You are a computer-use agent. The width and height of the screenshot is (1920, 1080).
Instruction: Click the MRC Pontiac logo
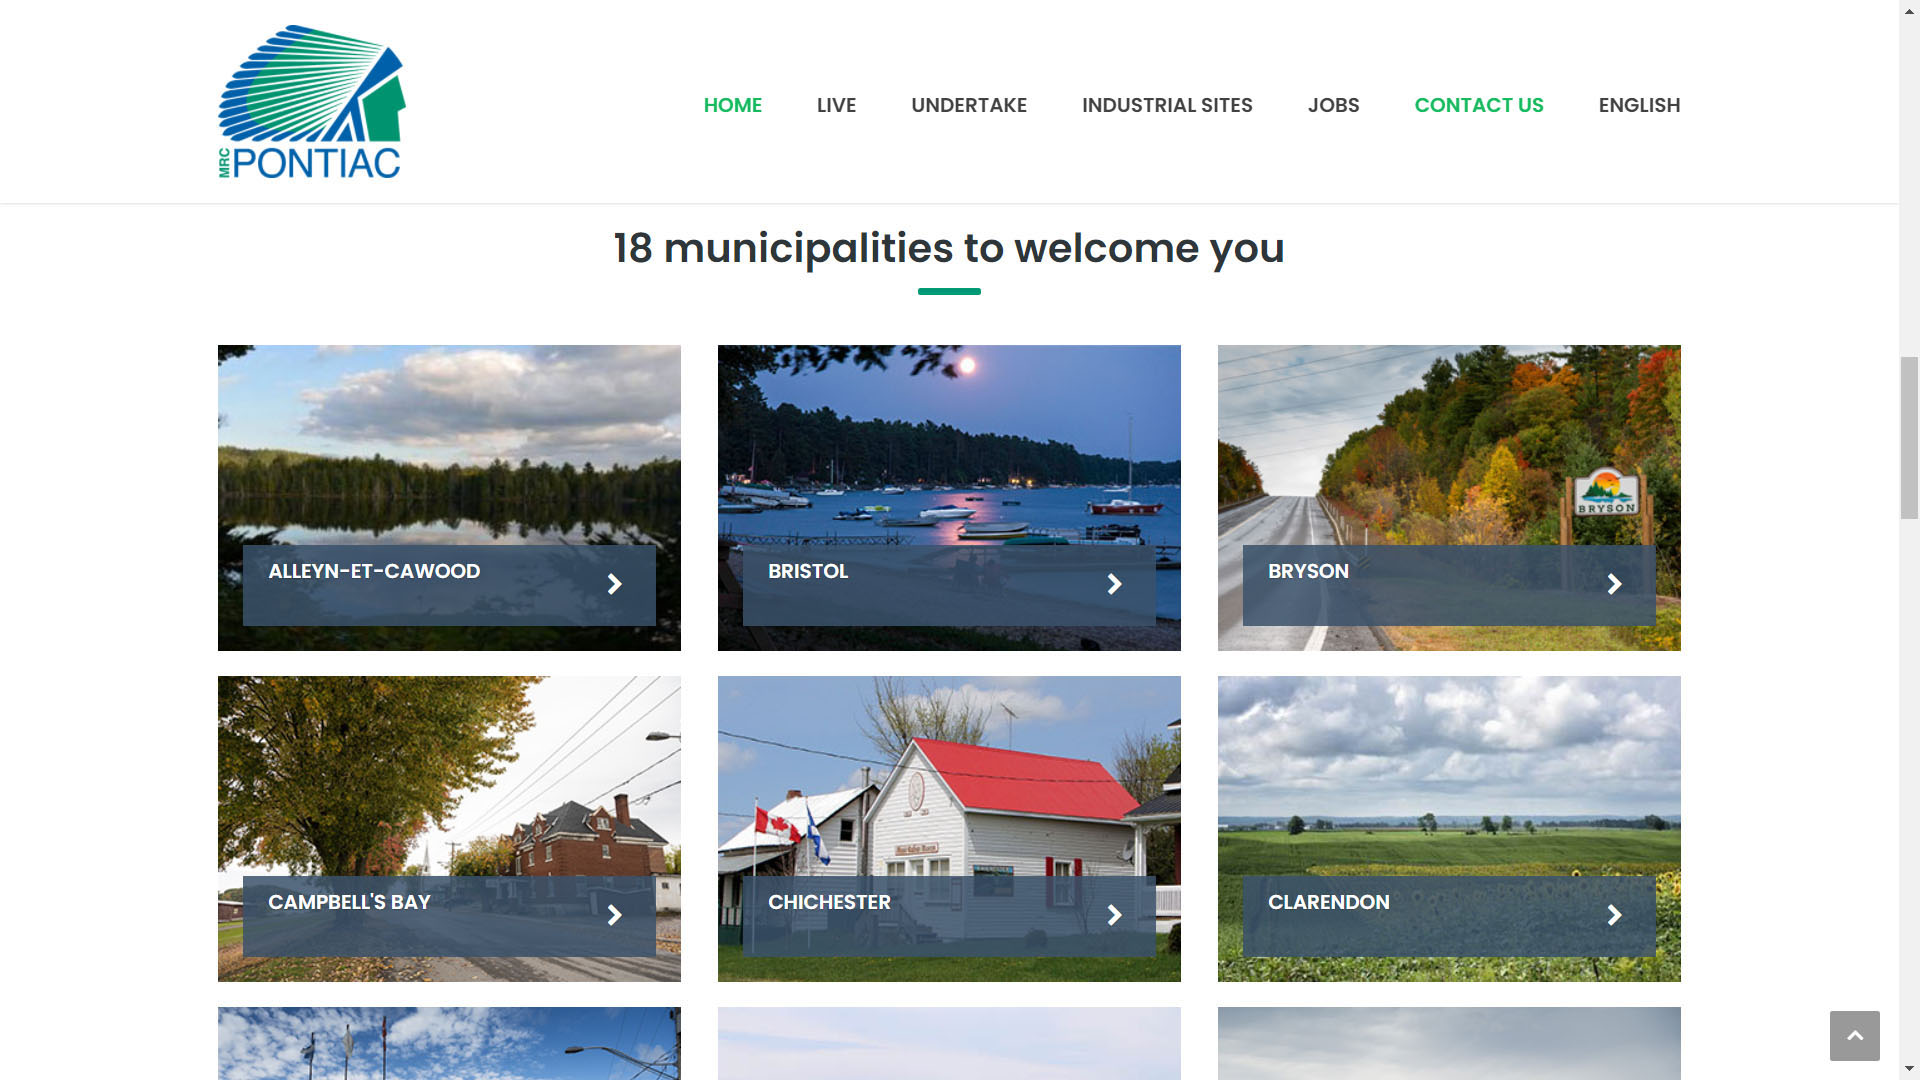(312, 102)
